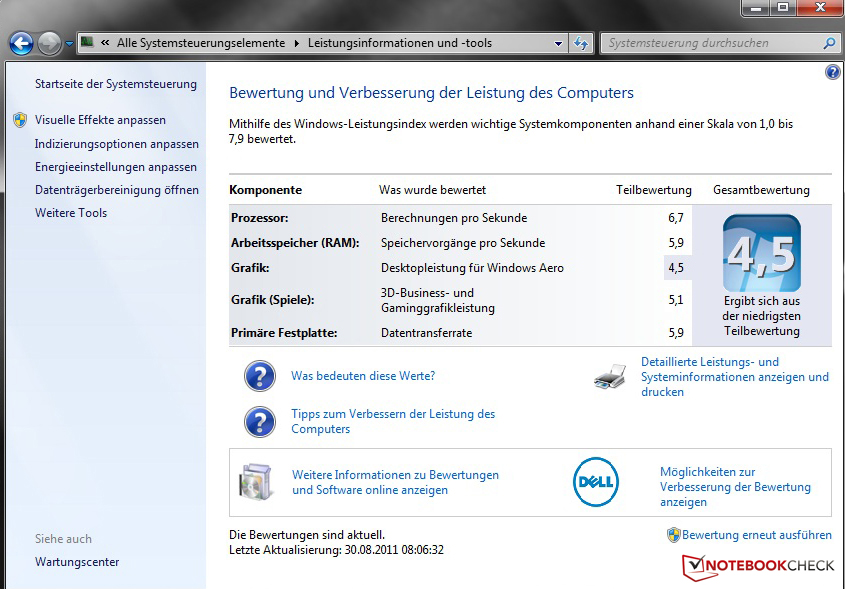Select the 'Arbeitsspeicher (RAM):' row label

(295, 243)
